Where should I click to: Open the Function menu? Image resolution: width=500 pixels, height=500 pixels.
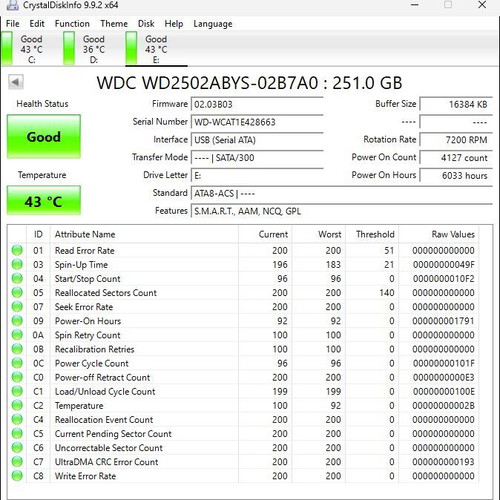72,24
